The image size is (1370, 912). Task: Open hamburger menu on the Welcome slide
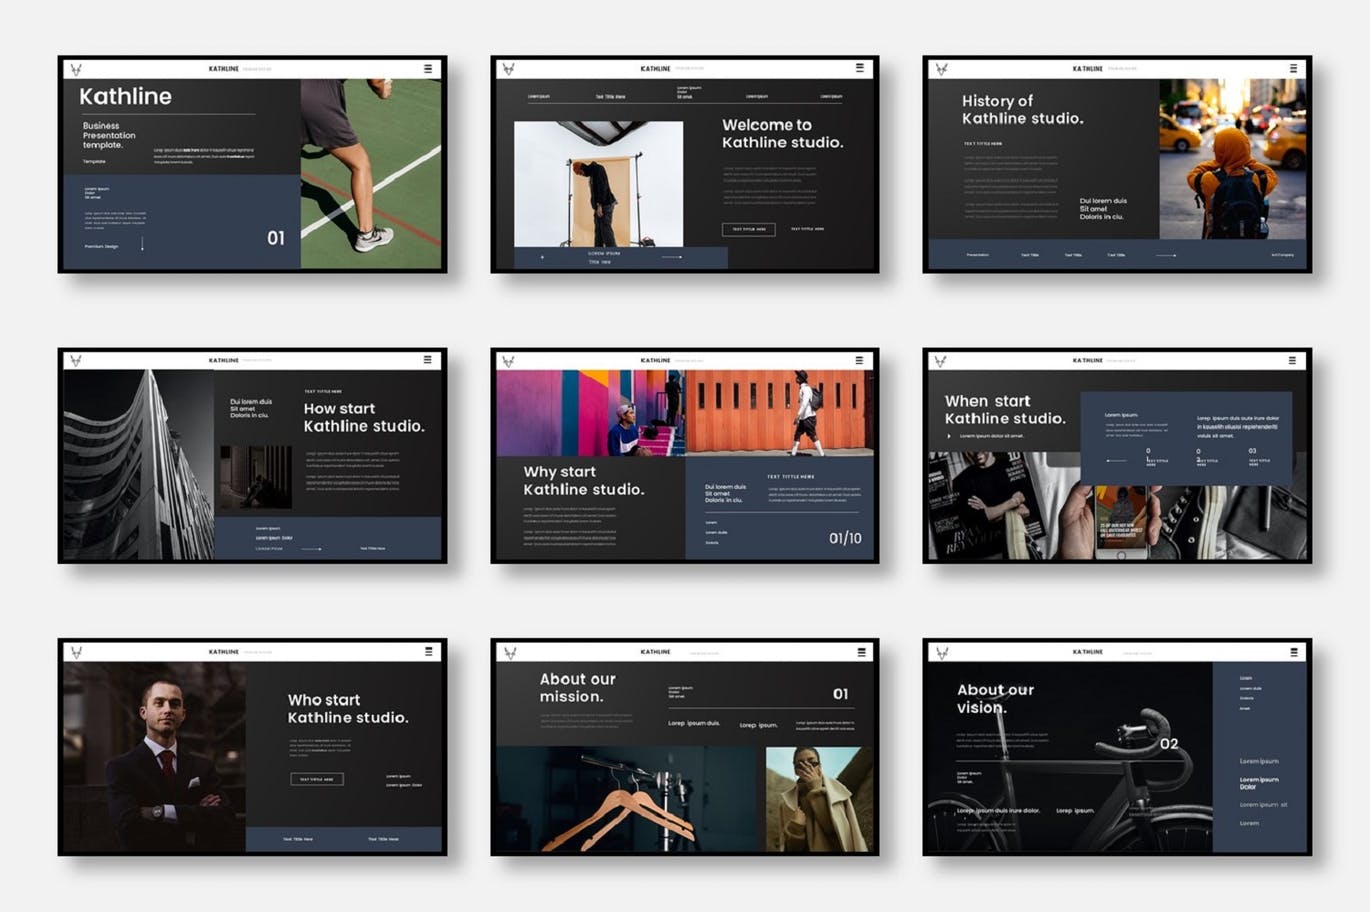859,68
